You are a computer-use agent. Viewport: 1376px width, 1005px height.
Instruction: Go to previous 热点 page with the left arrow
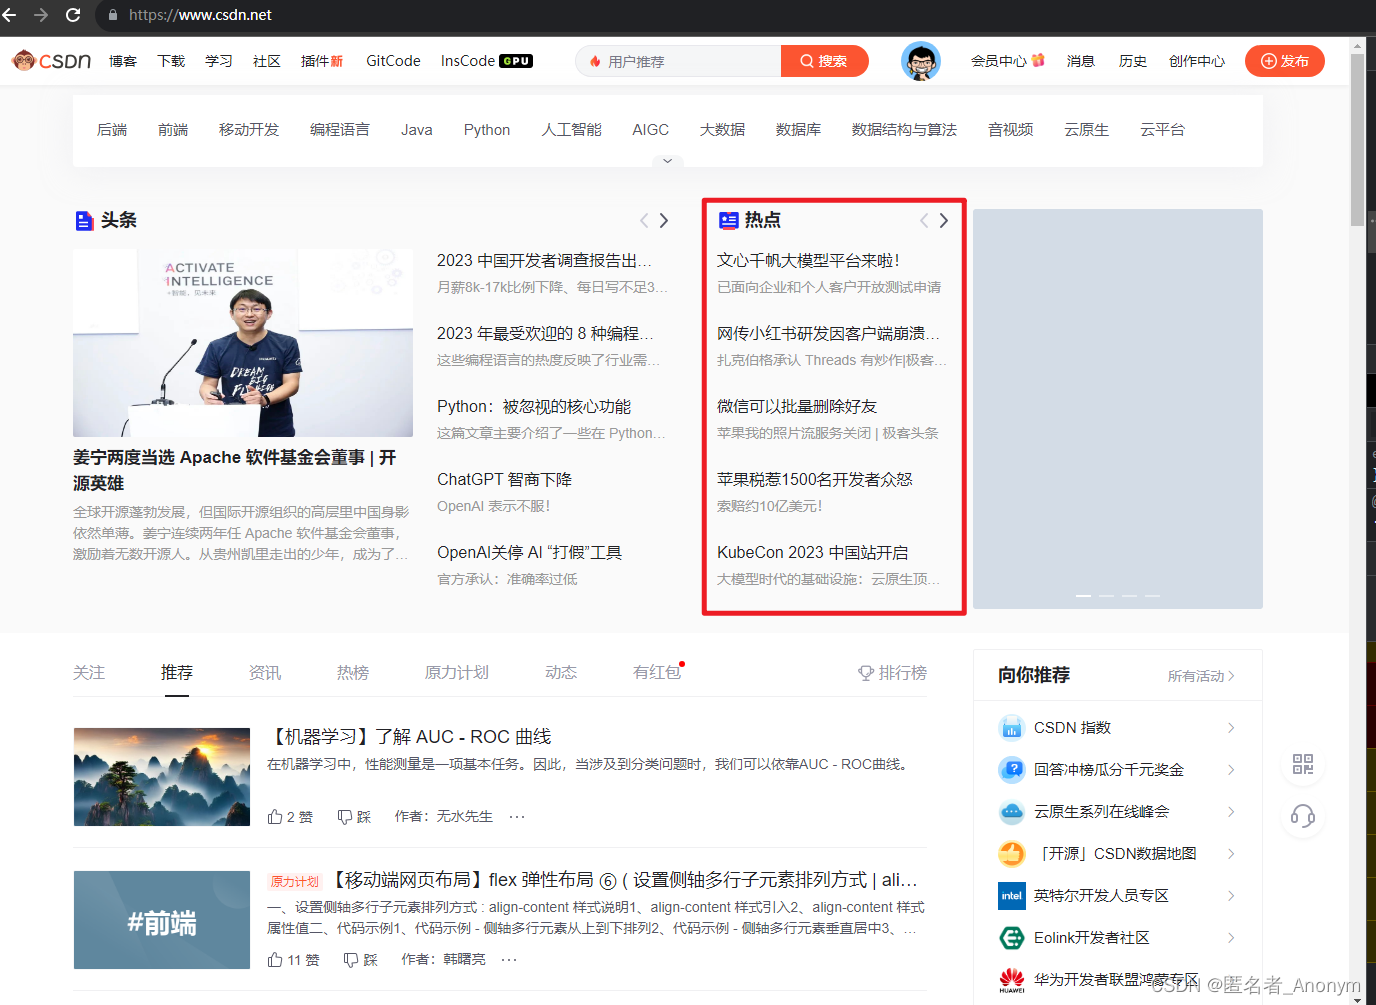coord(924,221)
